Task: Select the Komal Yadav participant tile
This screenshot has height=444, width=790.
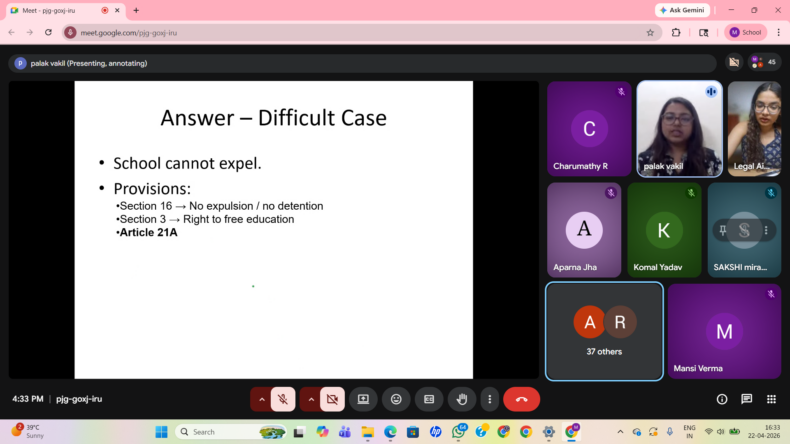Action: (x=664, y=230)
